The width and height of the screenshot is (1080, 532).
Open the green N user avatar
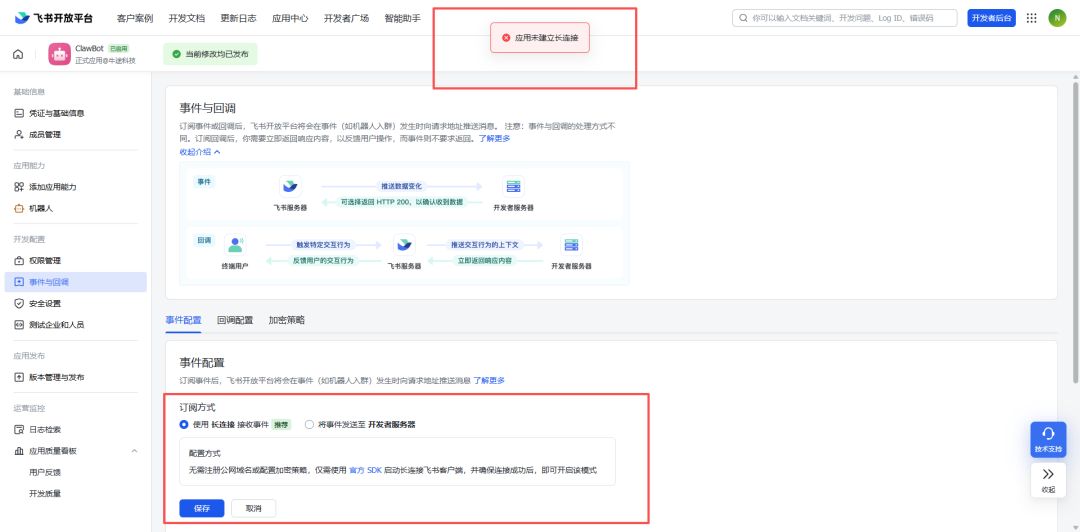coord(1057,18)
